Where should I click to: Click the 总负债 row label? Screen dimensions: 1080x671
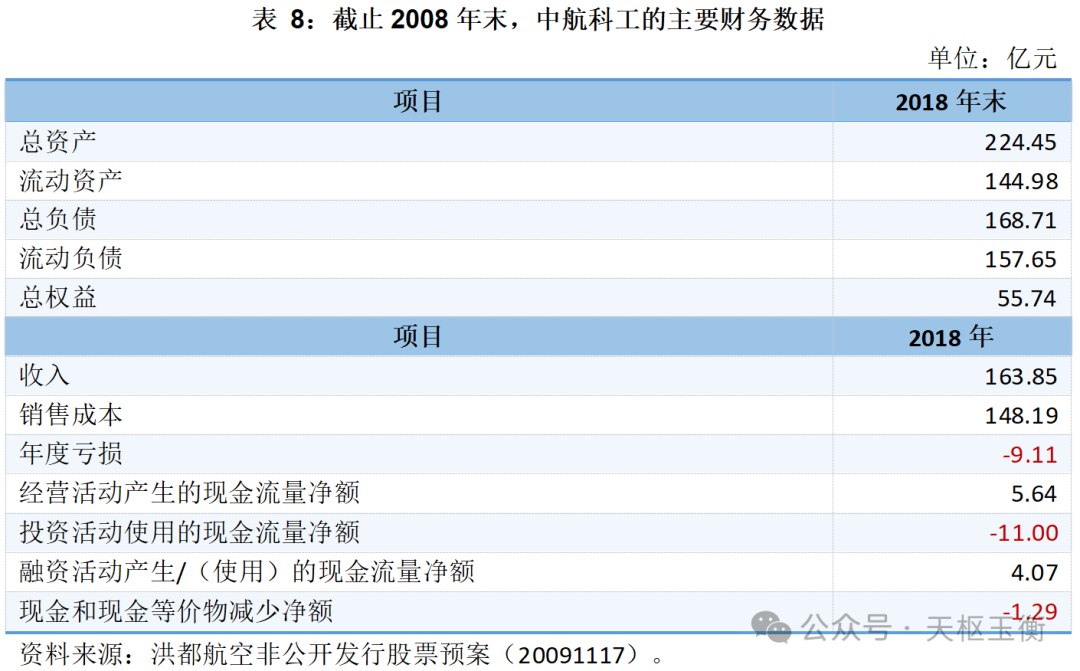[x=58, y=220]
